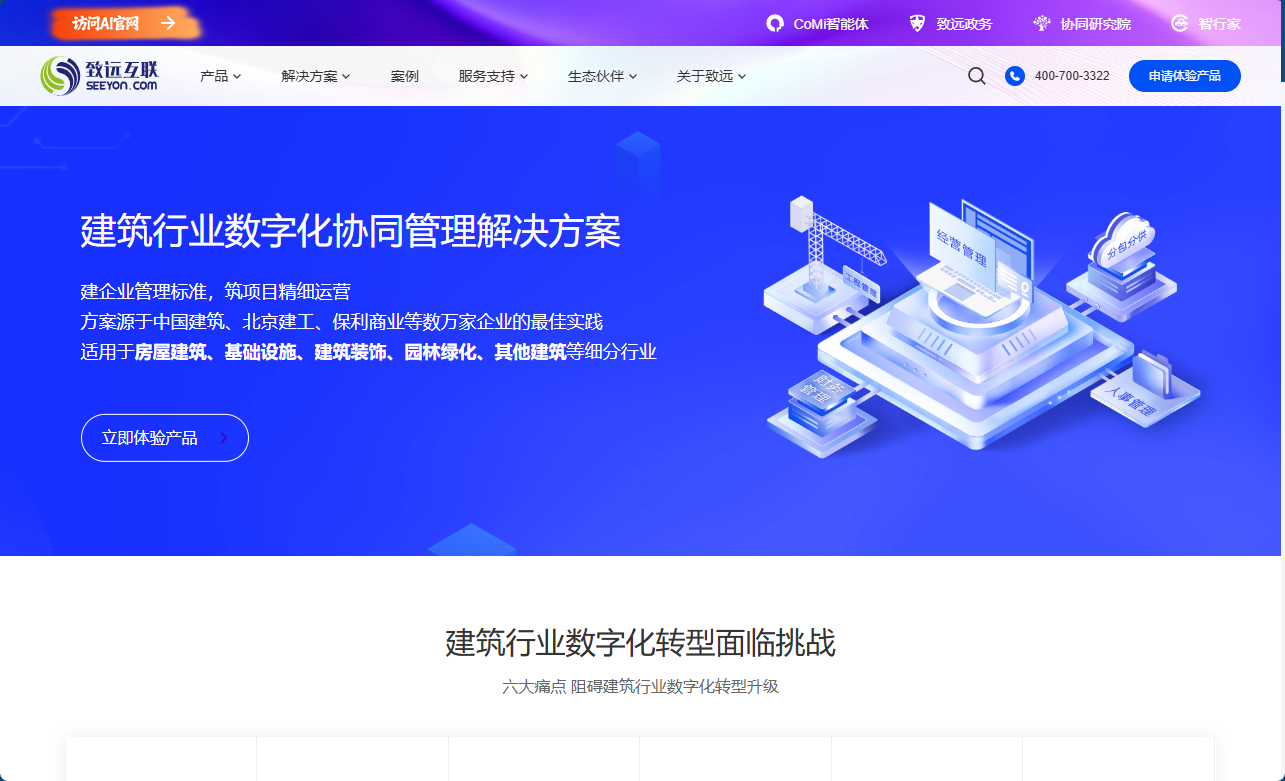
Task: Expand the 服务支持 dropdown menu
Action: click(493, 76)
